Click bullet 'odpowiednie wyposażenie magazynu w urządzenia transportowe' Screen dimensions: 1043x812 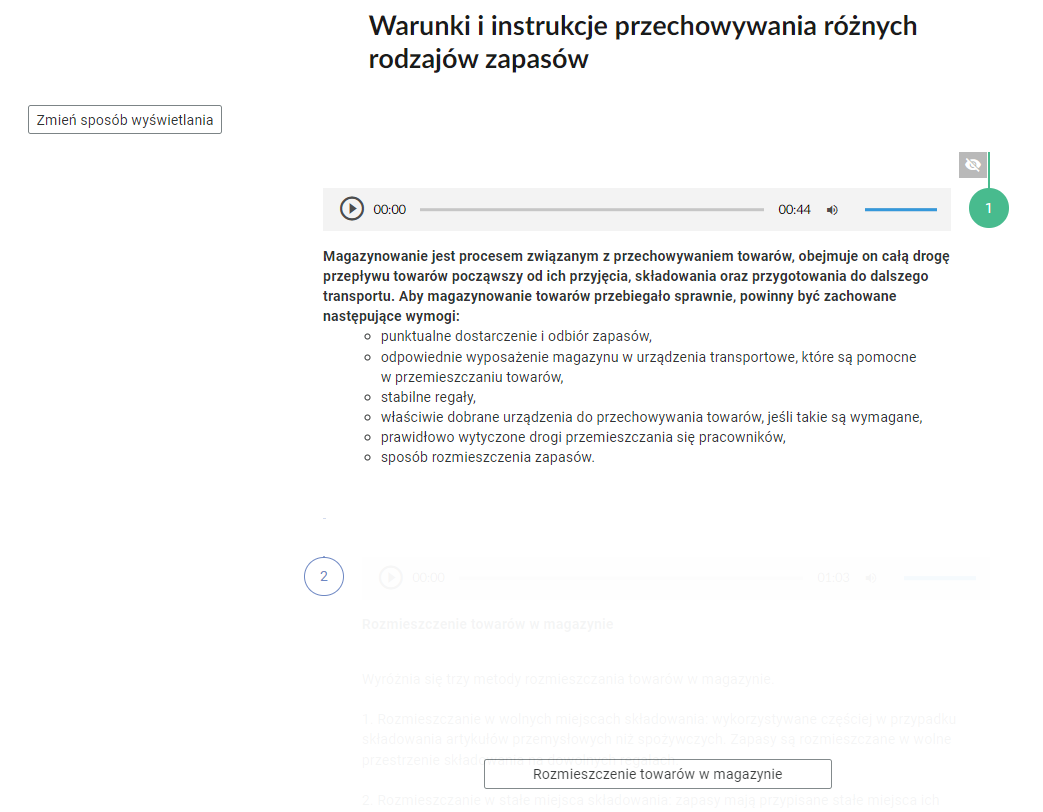(x=649, y=367)
